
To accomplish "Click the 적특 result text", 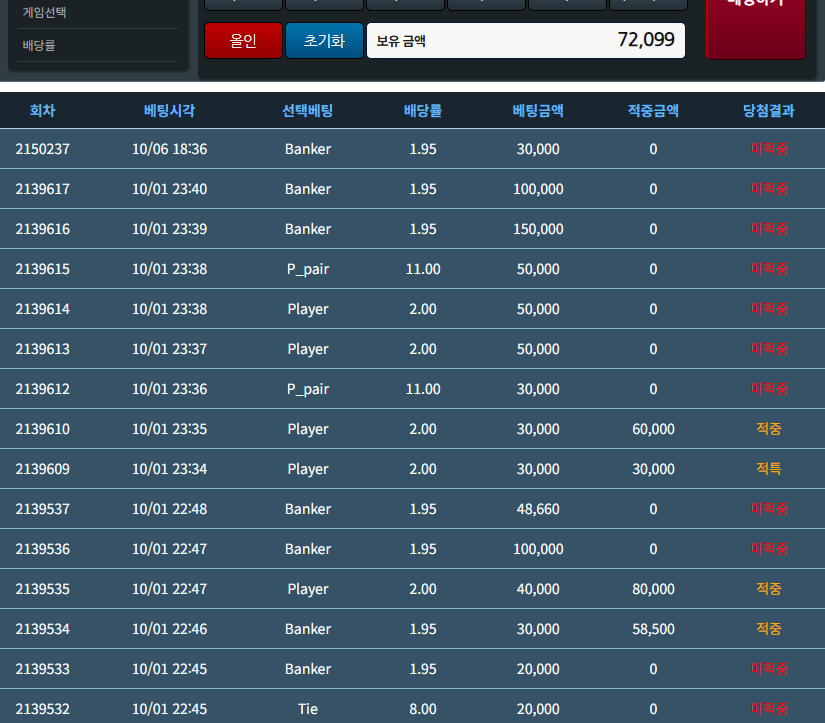I will [x=769, y=469].
